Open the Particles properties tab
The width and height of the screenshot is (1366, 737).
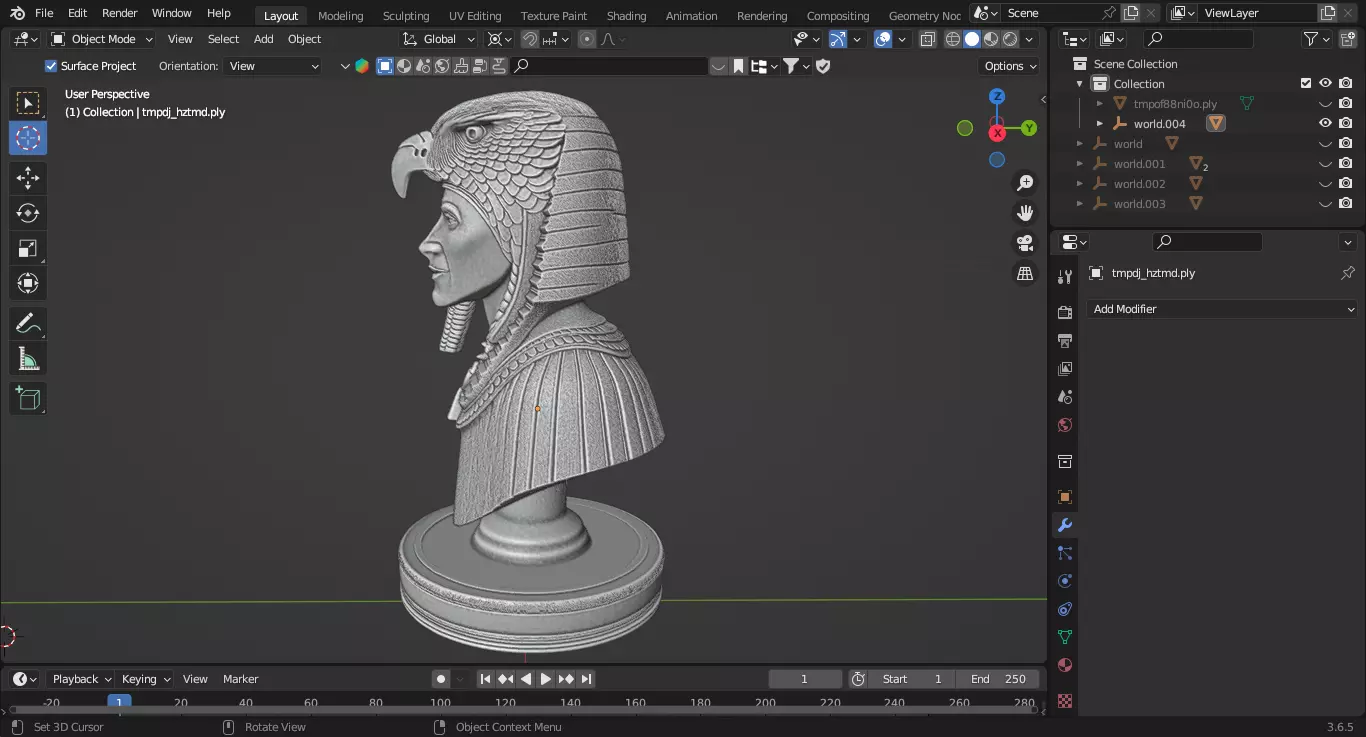(x=1065, y=553)
